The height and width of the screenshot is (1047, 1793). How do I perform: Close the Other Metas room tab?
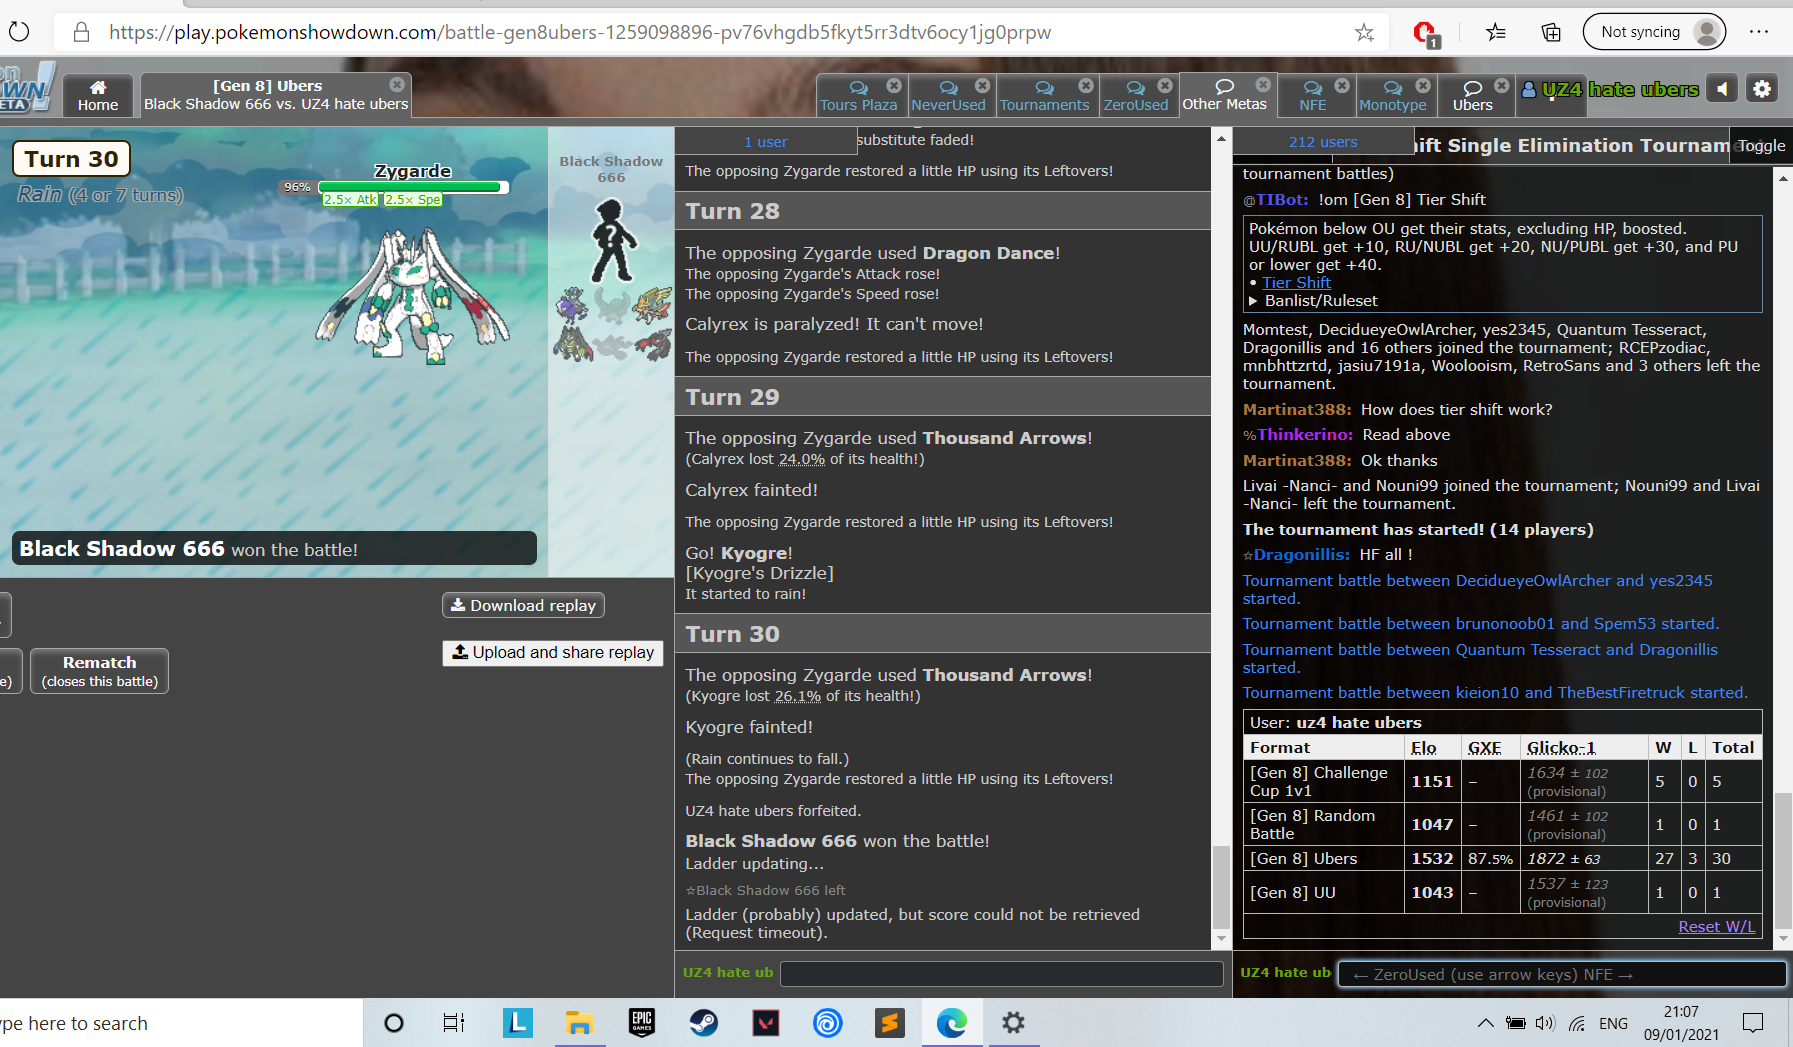[1263, 85]
